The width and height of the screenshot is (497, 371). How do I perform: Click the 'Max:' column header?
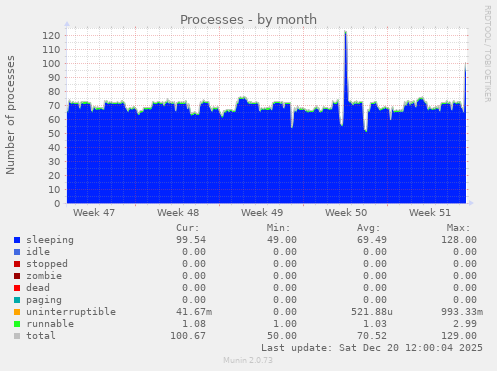tap(458, 228)
